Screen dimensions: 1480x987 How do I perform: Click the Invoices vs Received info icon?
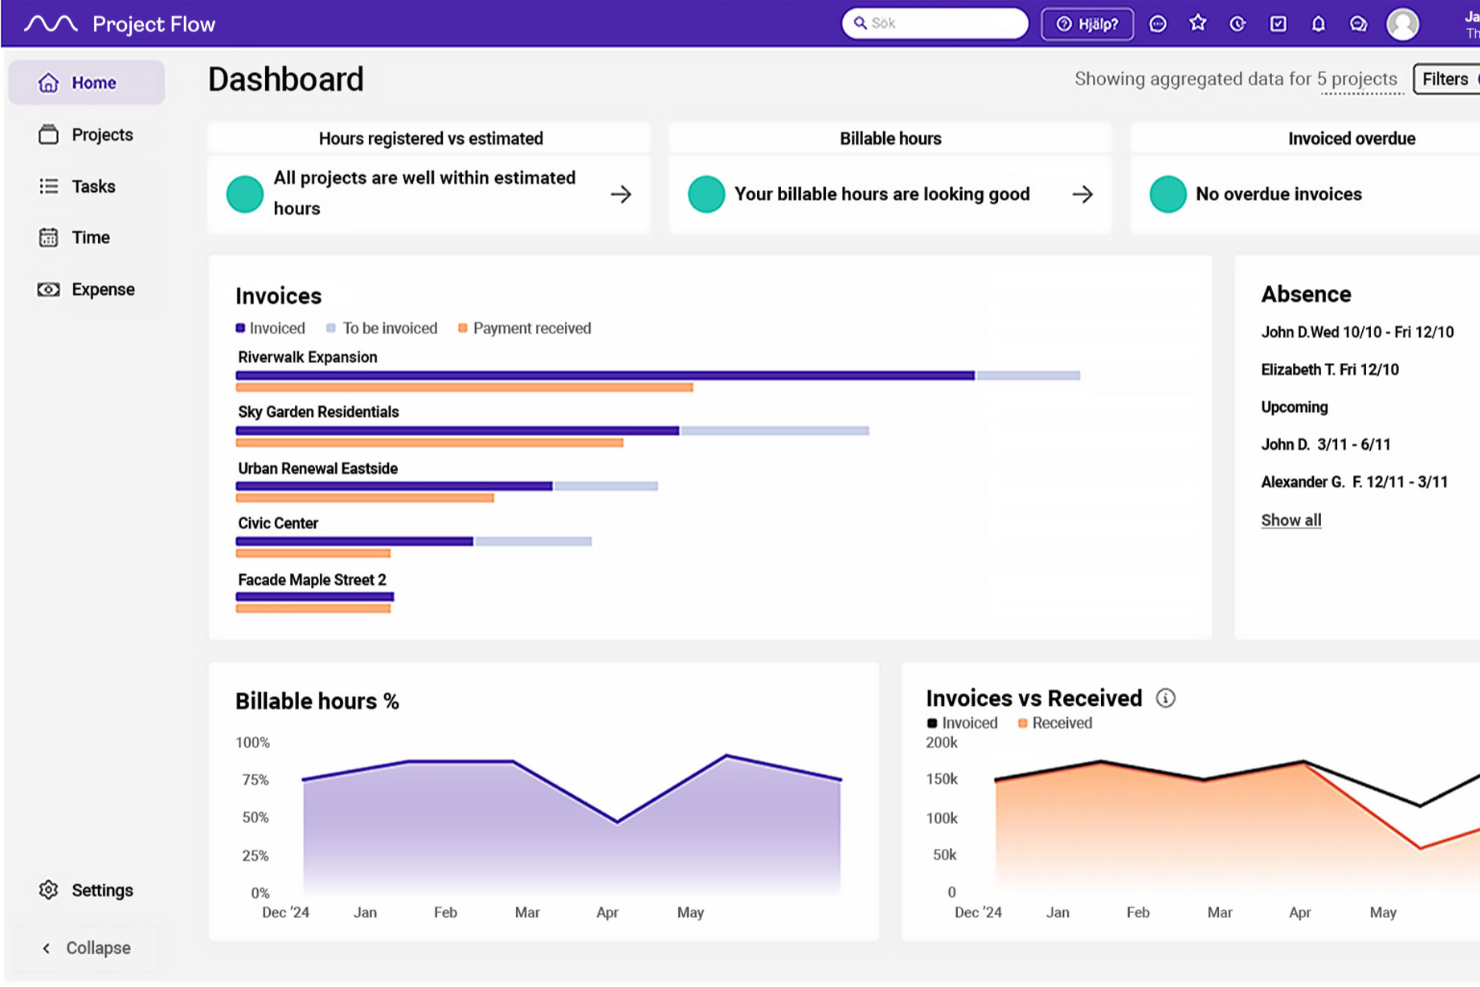[x=1166, y=698]
